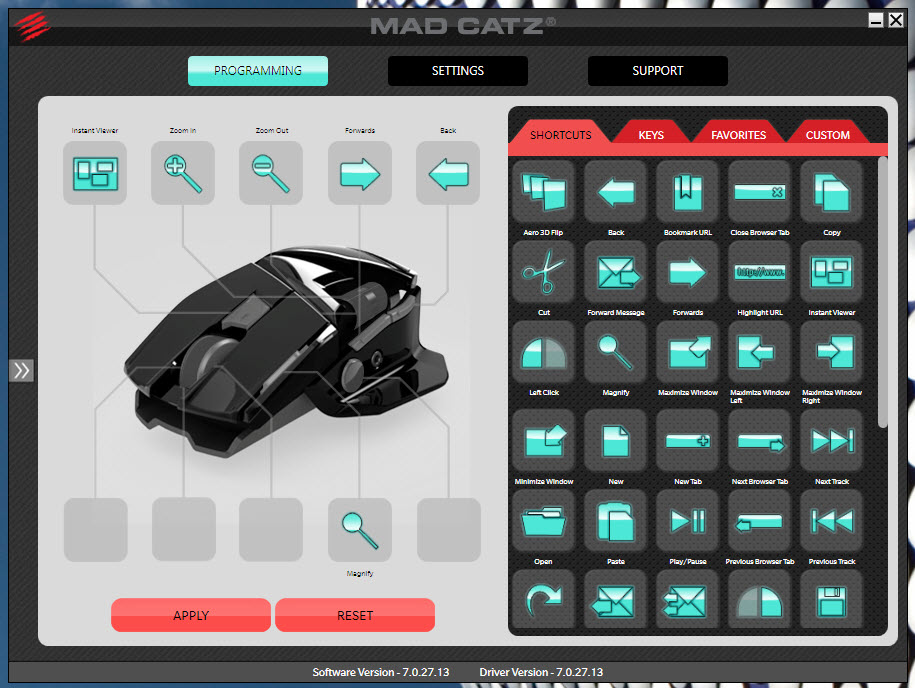This screenshot has width=915, height=688.
Task: Click the Back slot above the mouse
Action: tap(448, 173)
